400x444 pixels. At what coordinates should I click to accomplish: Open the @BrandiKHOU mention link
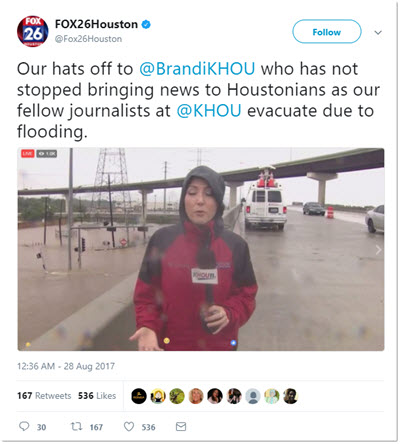tap(197, 69)
